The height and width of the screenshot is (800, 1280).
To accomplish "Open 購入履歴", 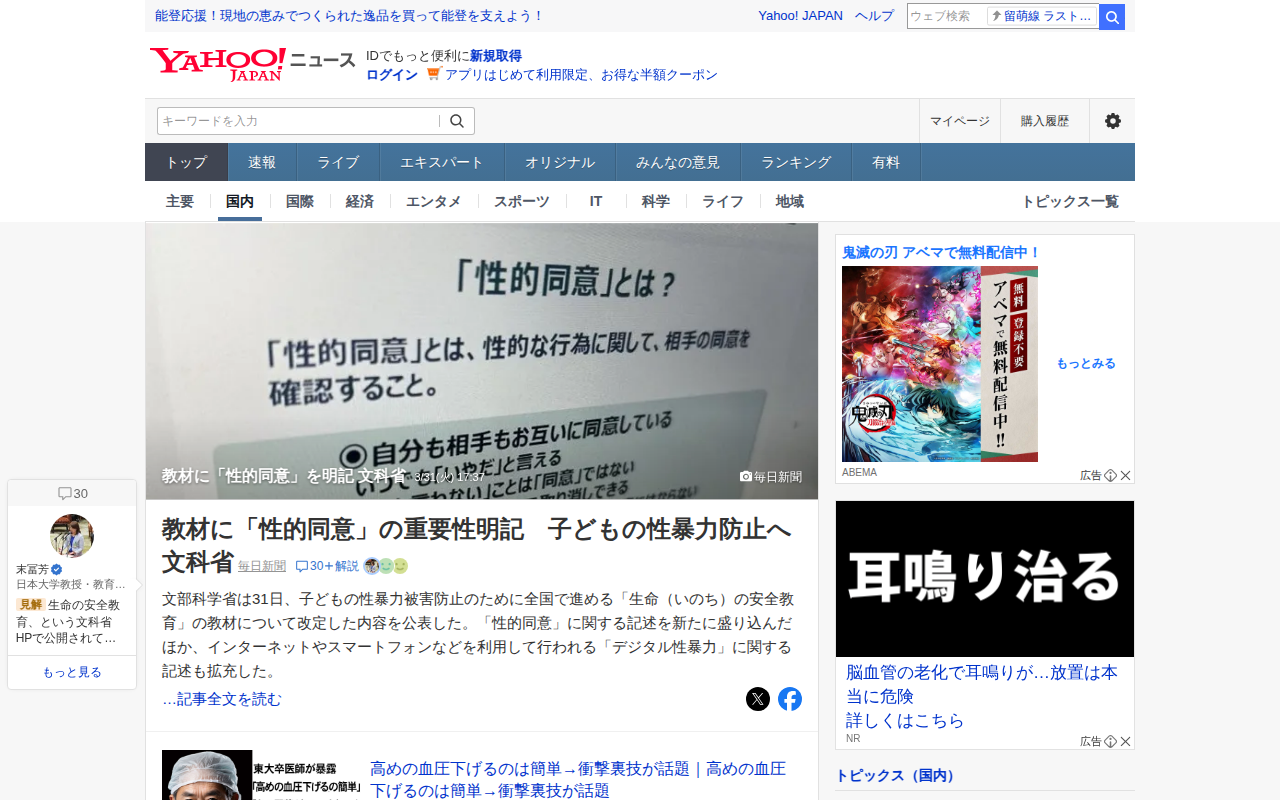I will point(1045,121).
